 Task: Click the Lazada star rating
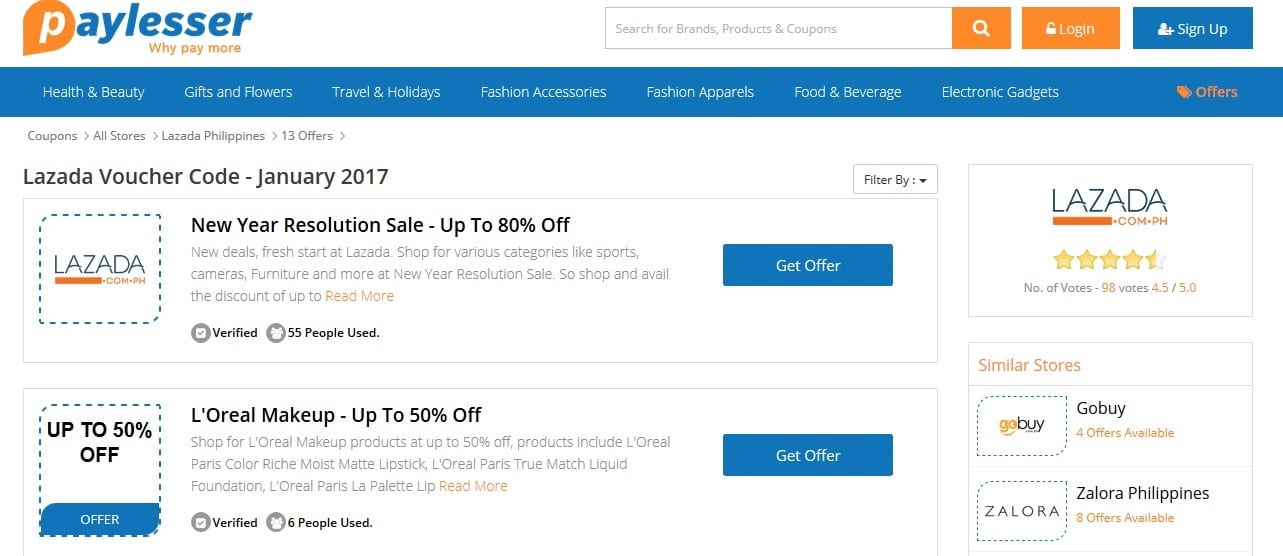coord(1110,261)
